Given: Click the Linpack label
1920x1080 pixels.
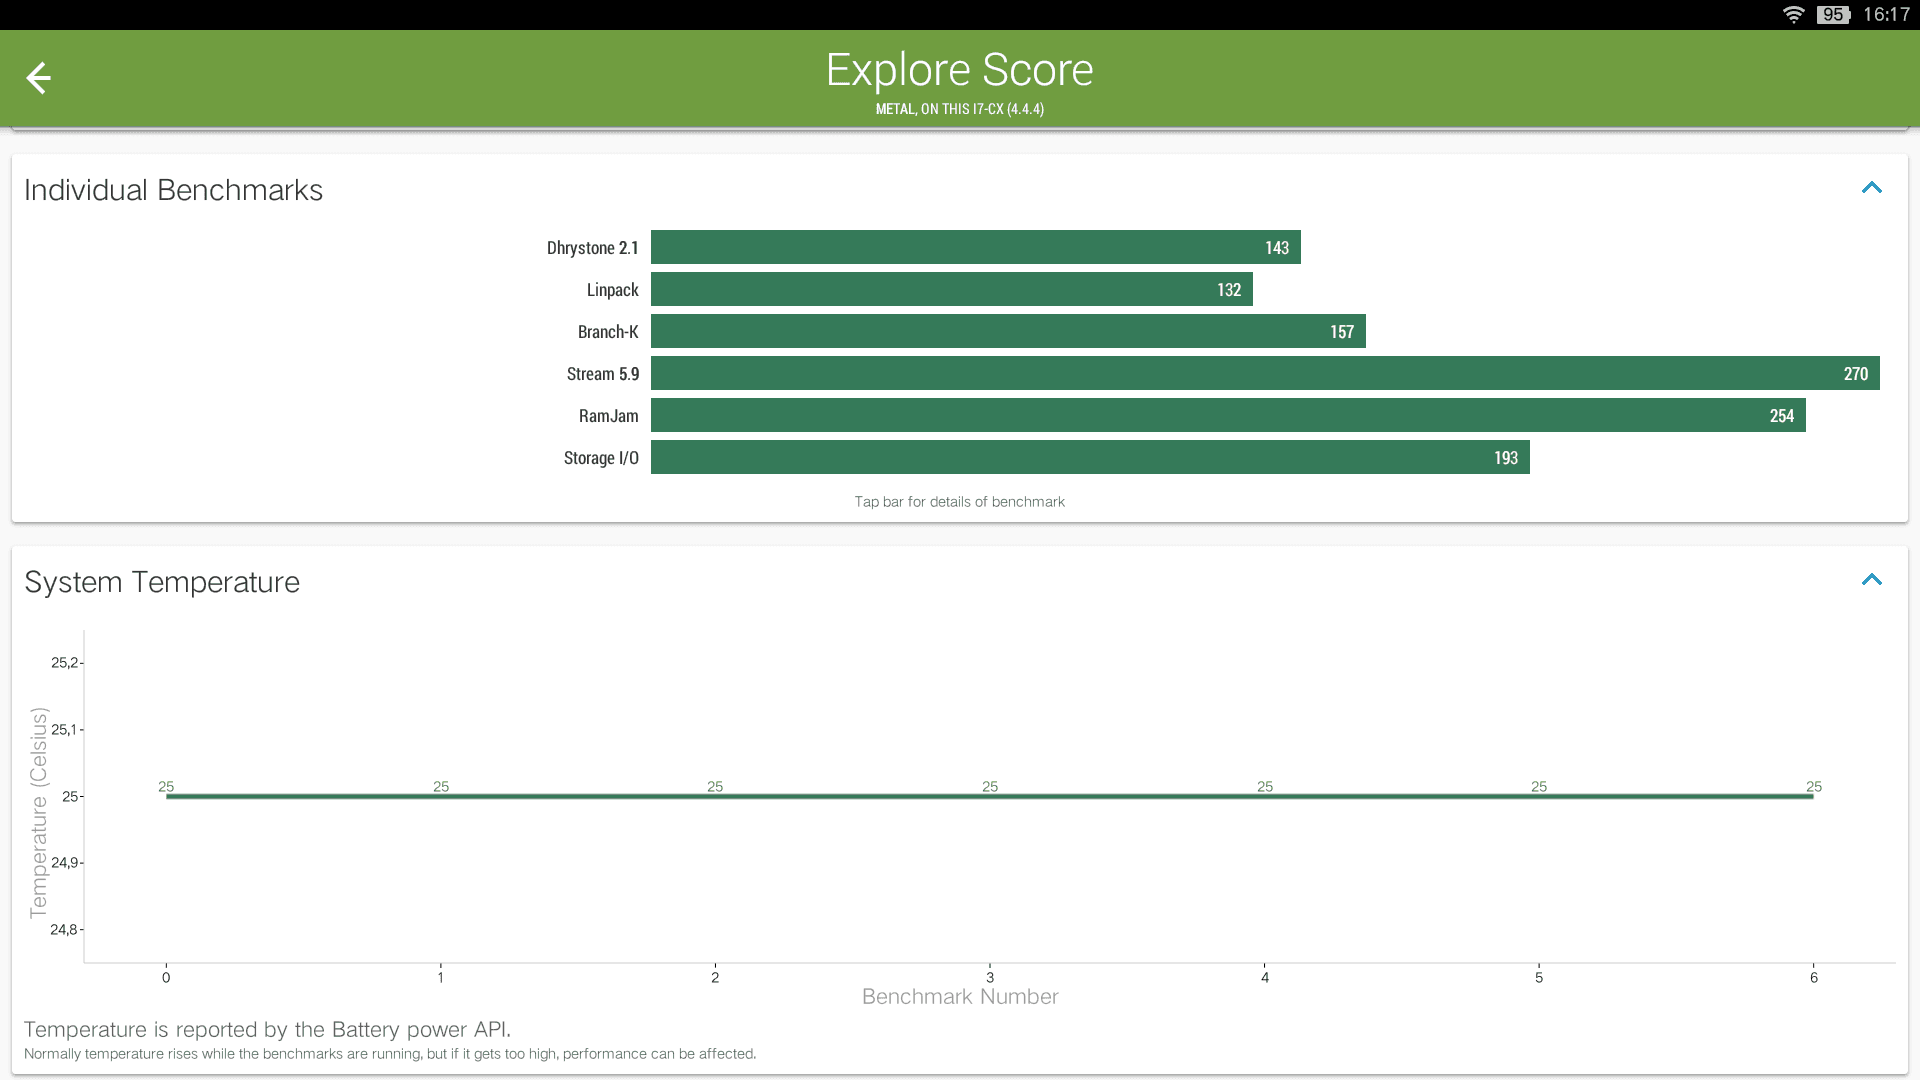Looking at the screenshot, I should click(612, 290).
